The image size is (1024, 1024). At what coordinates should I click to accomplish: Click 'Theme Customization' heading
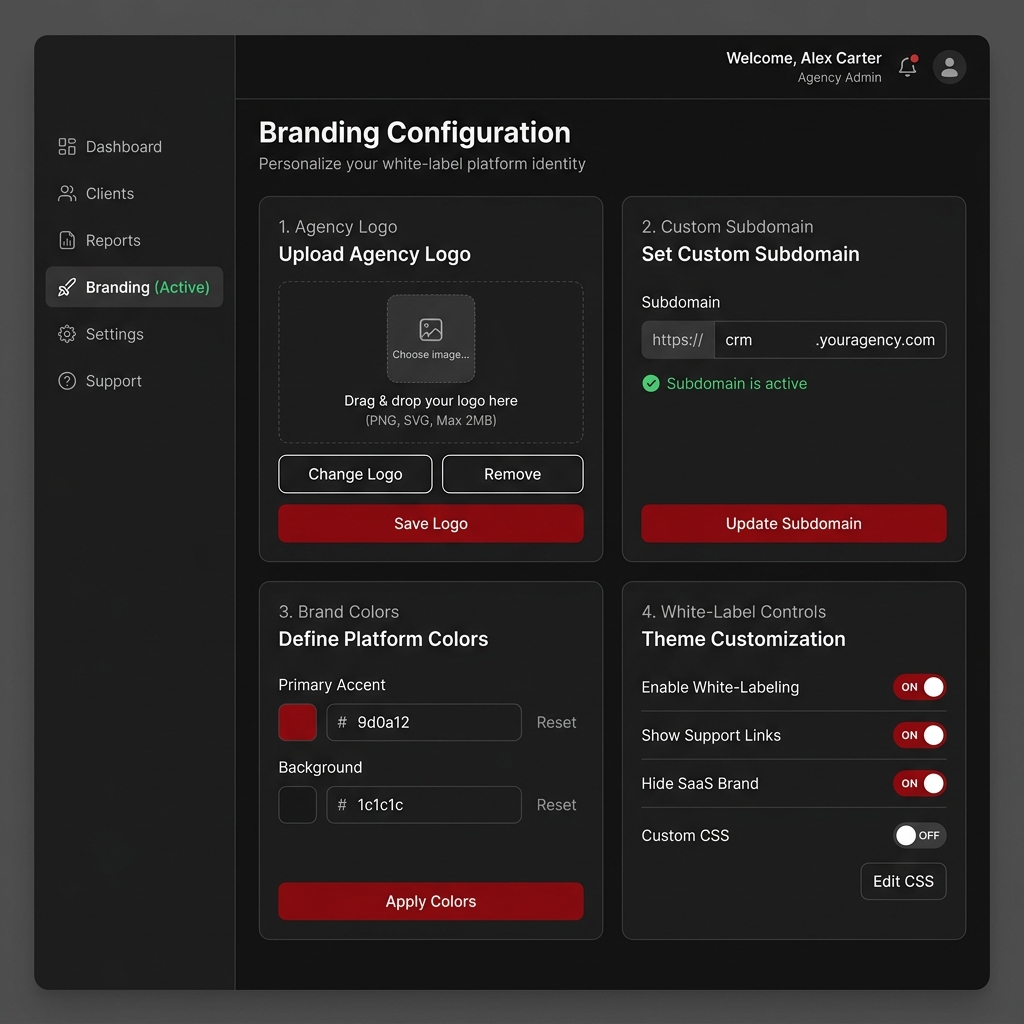click(x=743, y=639)
